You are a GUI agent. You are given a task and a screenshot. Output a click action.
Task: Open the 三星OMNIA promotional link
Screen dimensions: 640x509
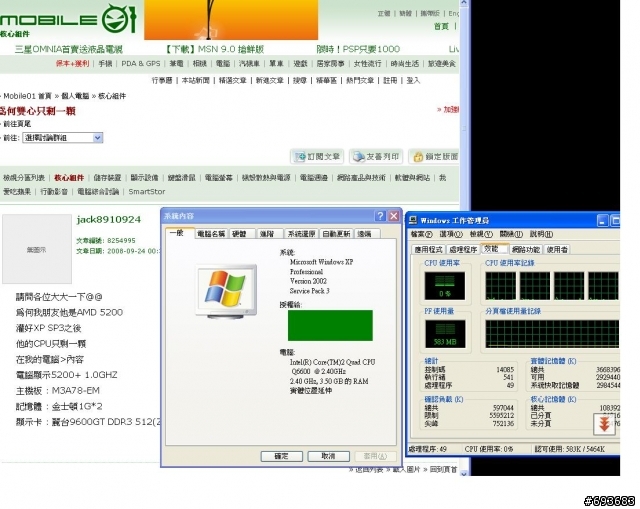[69, 49]
